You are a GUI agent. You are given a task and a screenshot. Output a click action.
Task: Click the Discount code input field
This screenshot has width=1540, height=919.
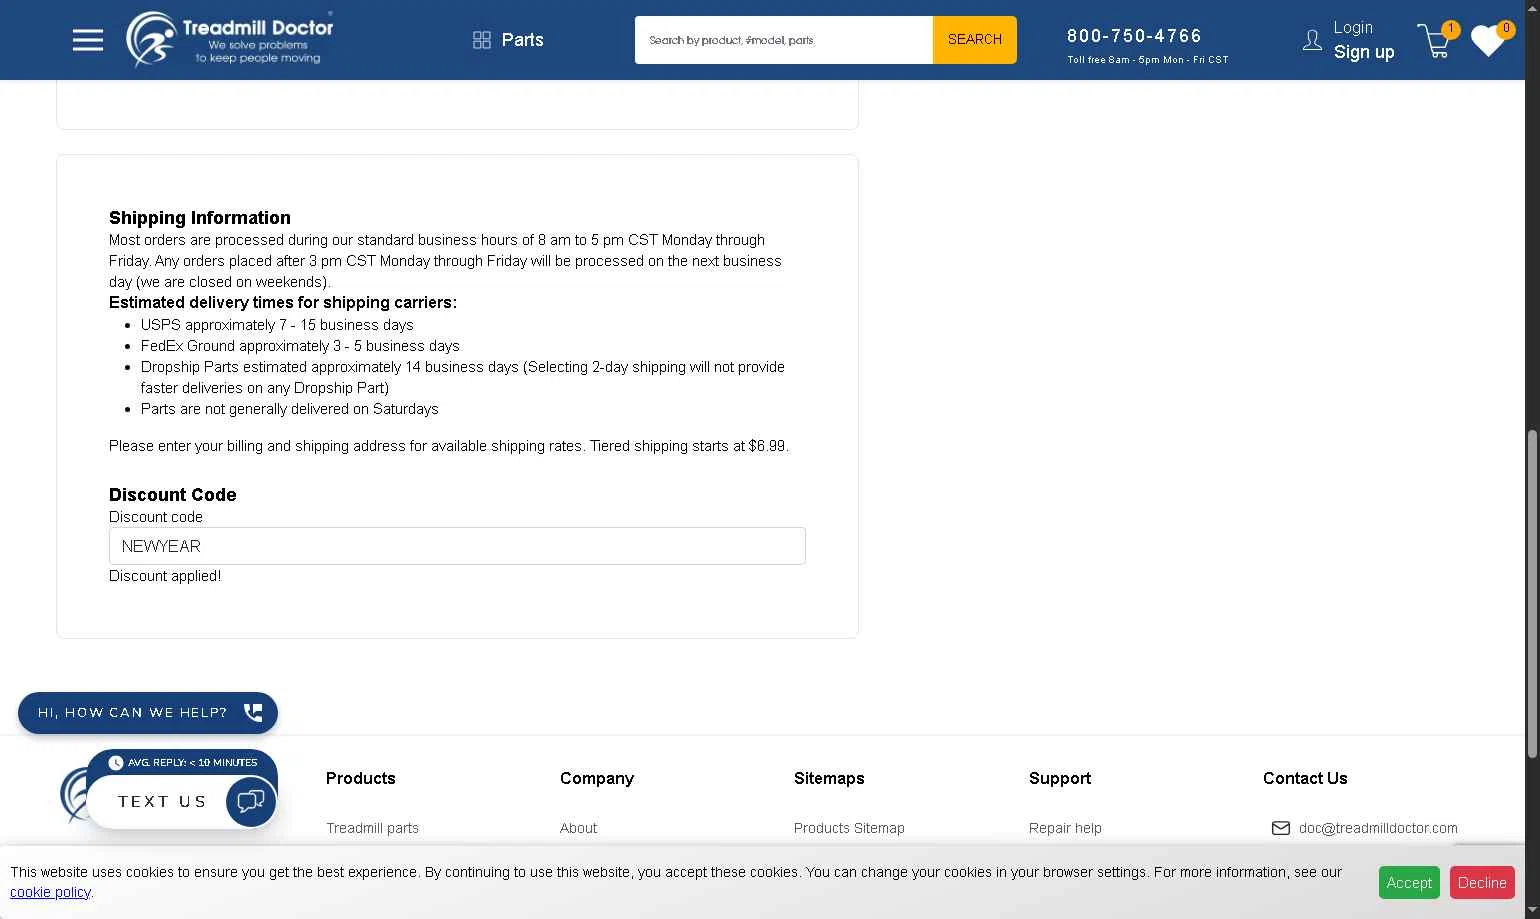(x=457, y=546)
